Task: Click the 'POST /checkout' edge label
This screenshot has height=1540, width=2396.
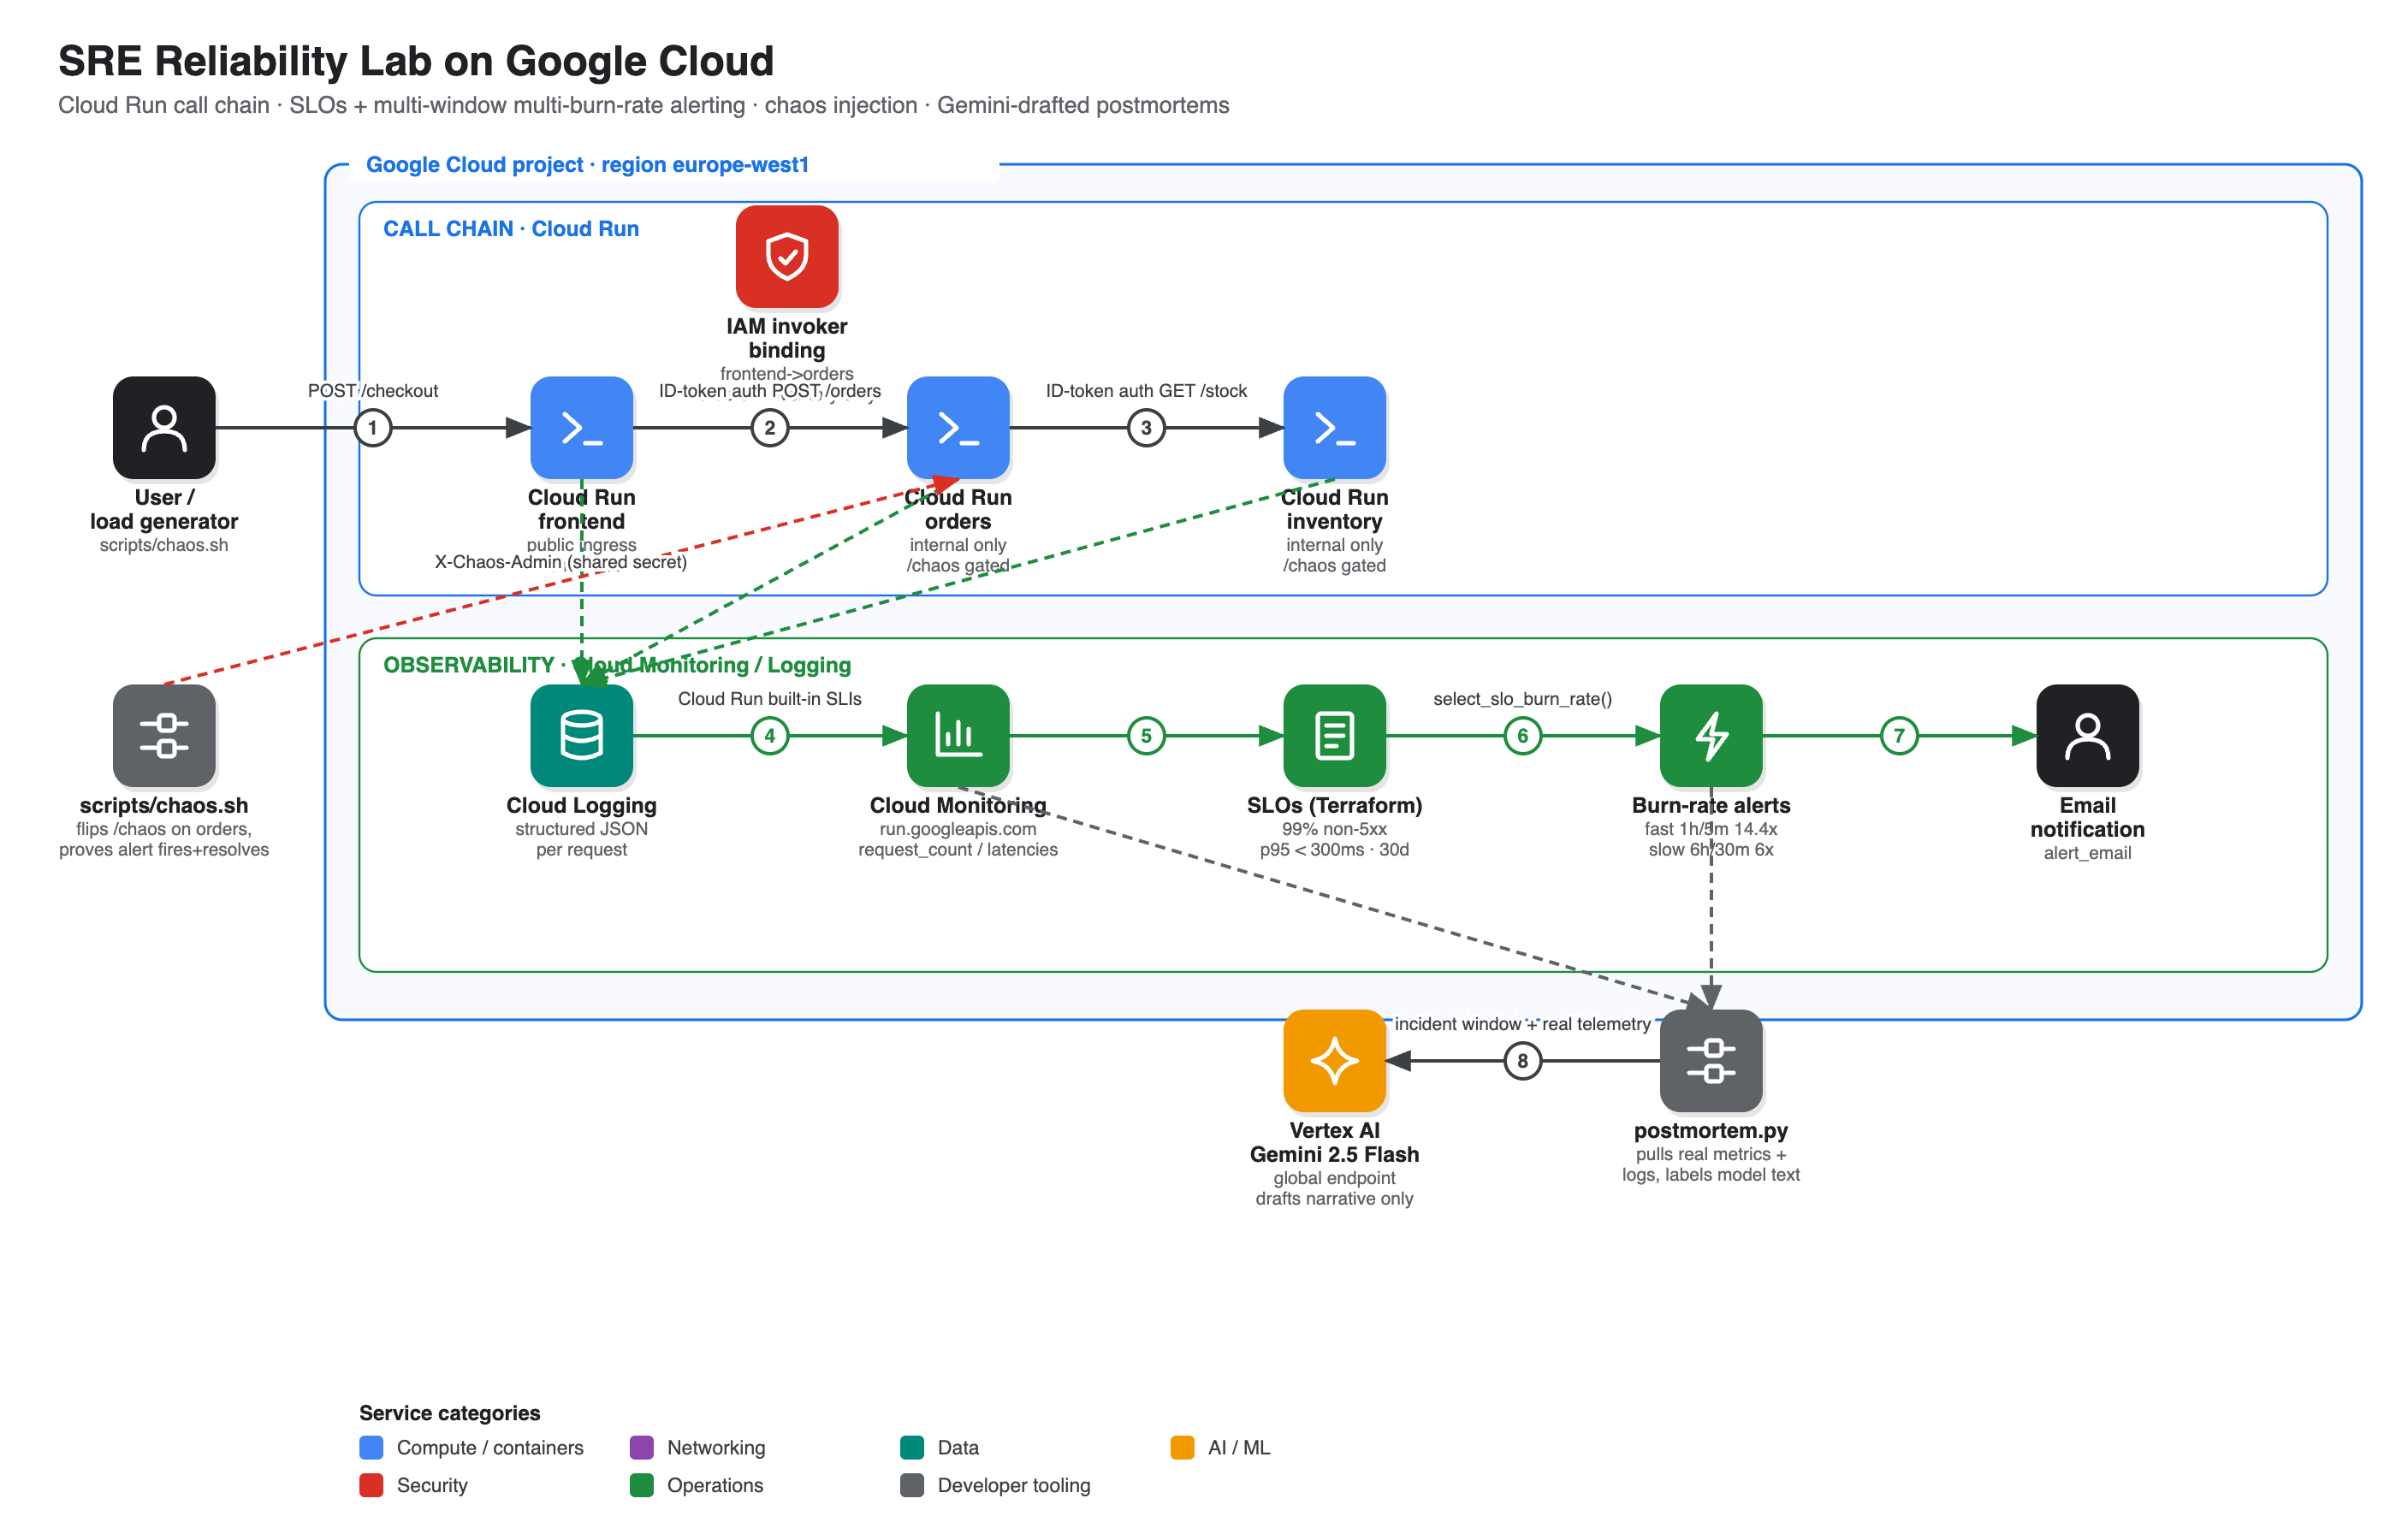Action: pyautogui.click(x=373, y=391)
